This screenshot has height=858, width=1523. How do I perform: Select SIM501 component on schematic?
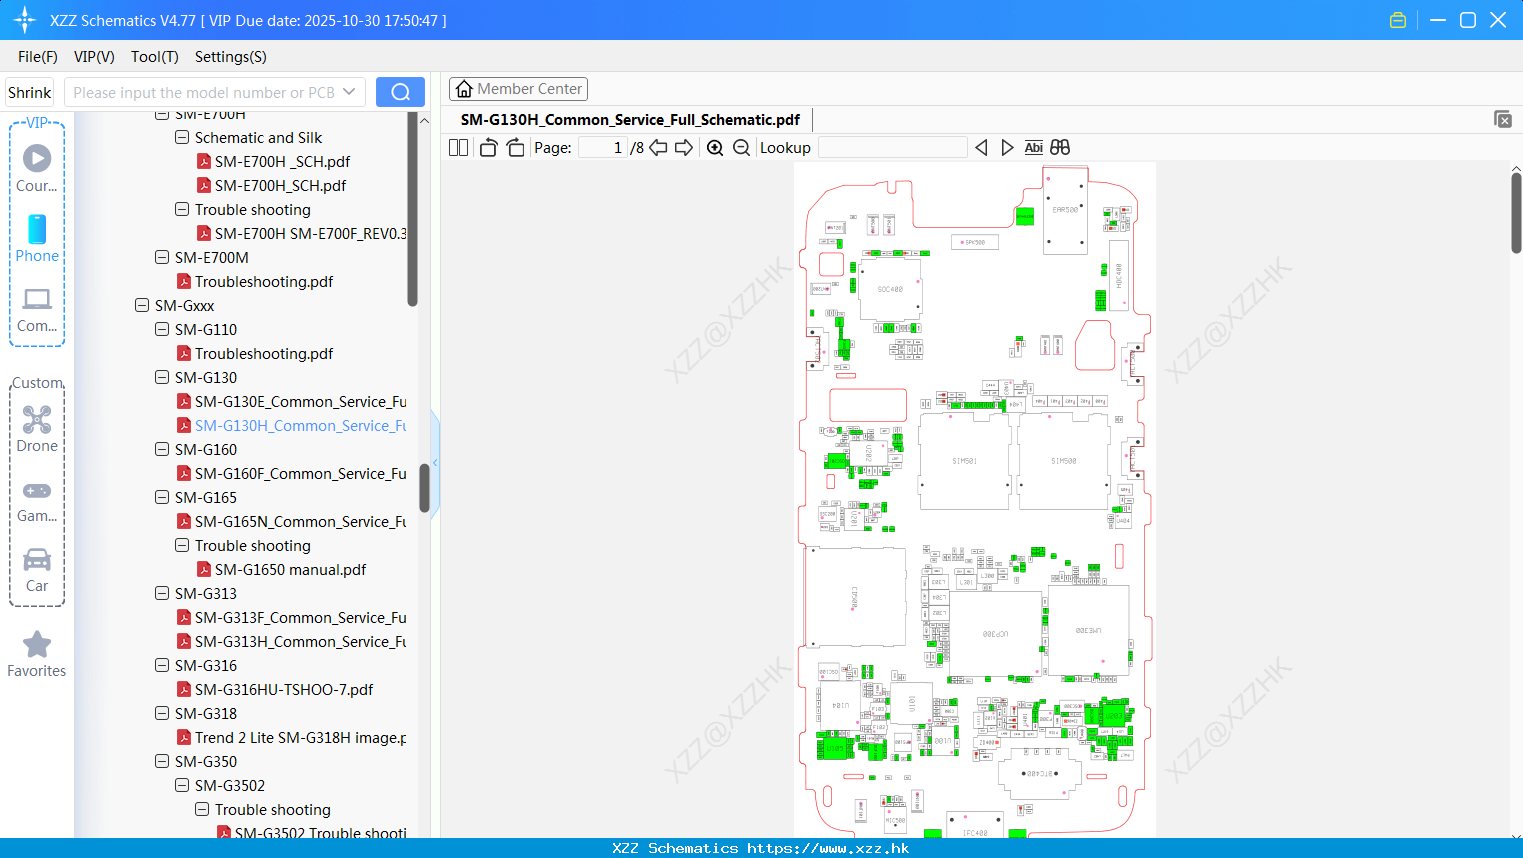pyautogui.click(x=964, y=461)
